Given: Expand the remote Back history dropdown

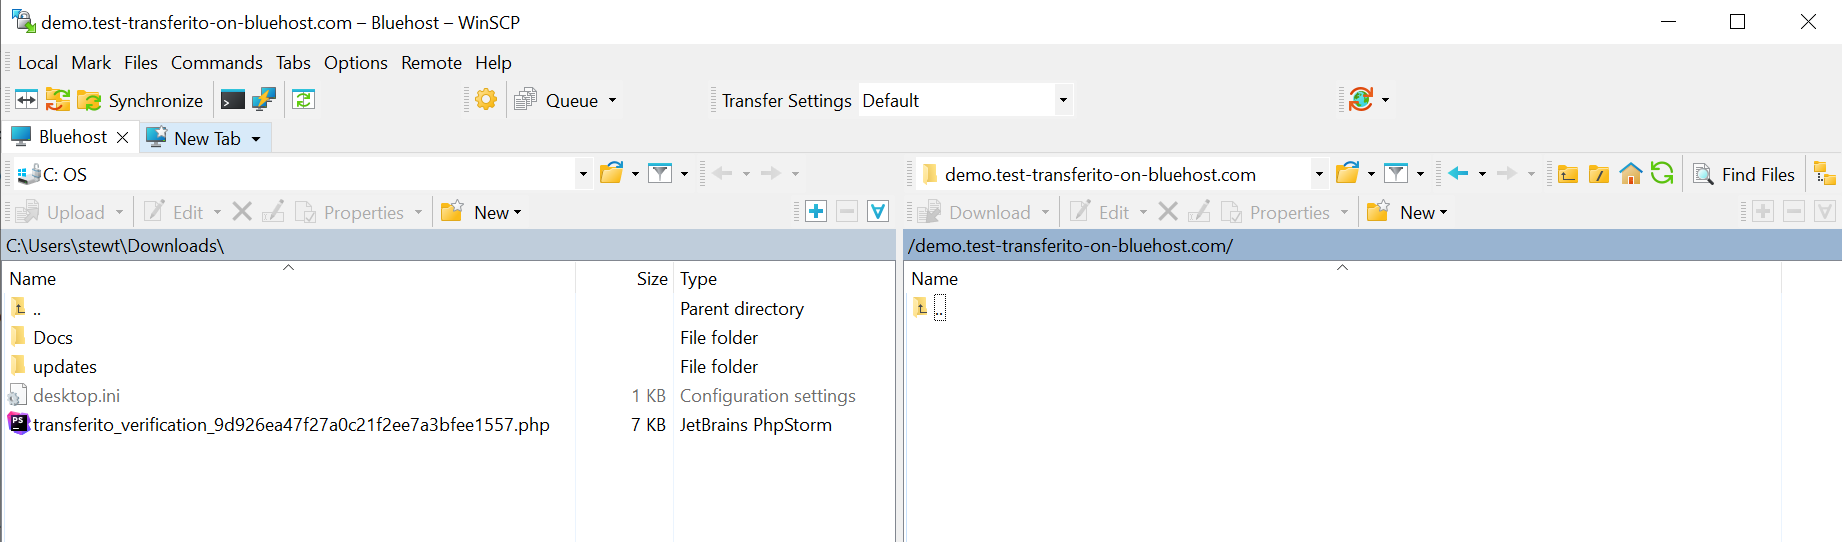Looking at the screenshot, I should click(x=1482, y=174).
